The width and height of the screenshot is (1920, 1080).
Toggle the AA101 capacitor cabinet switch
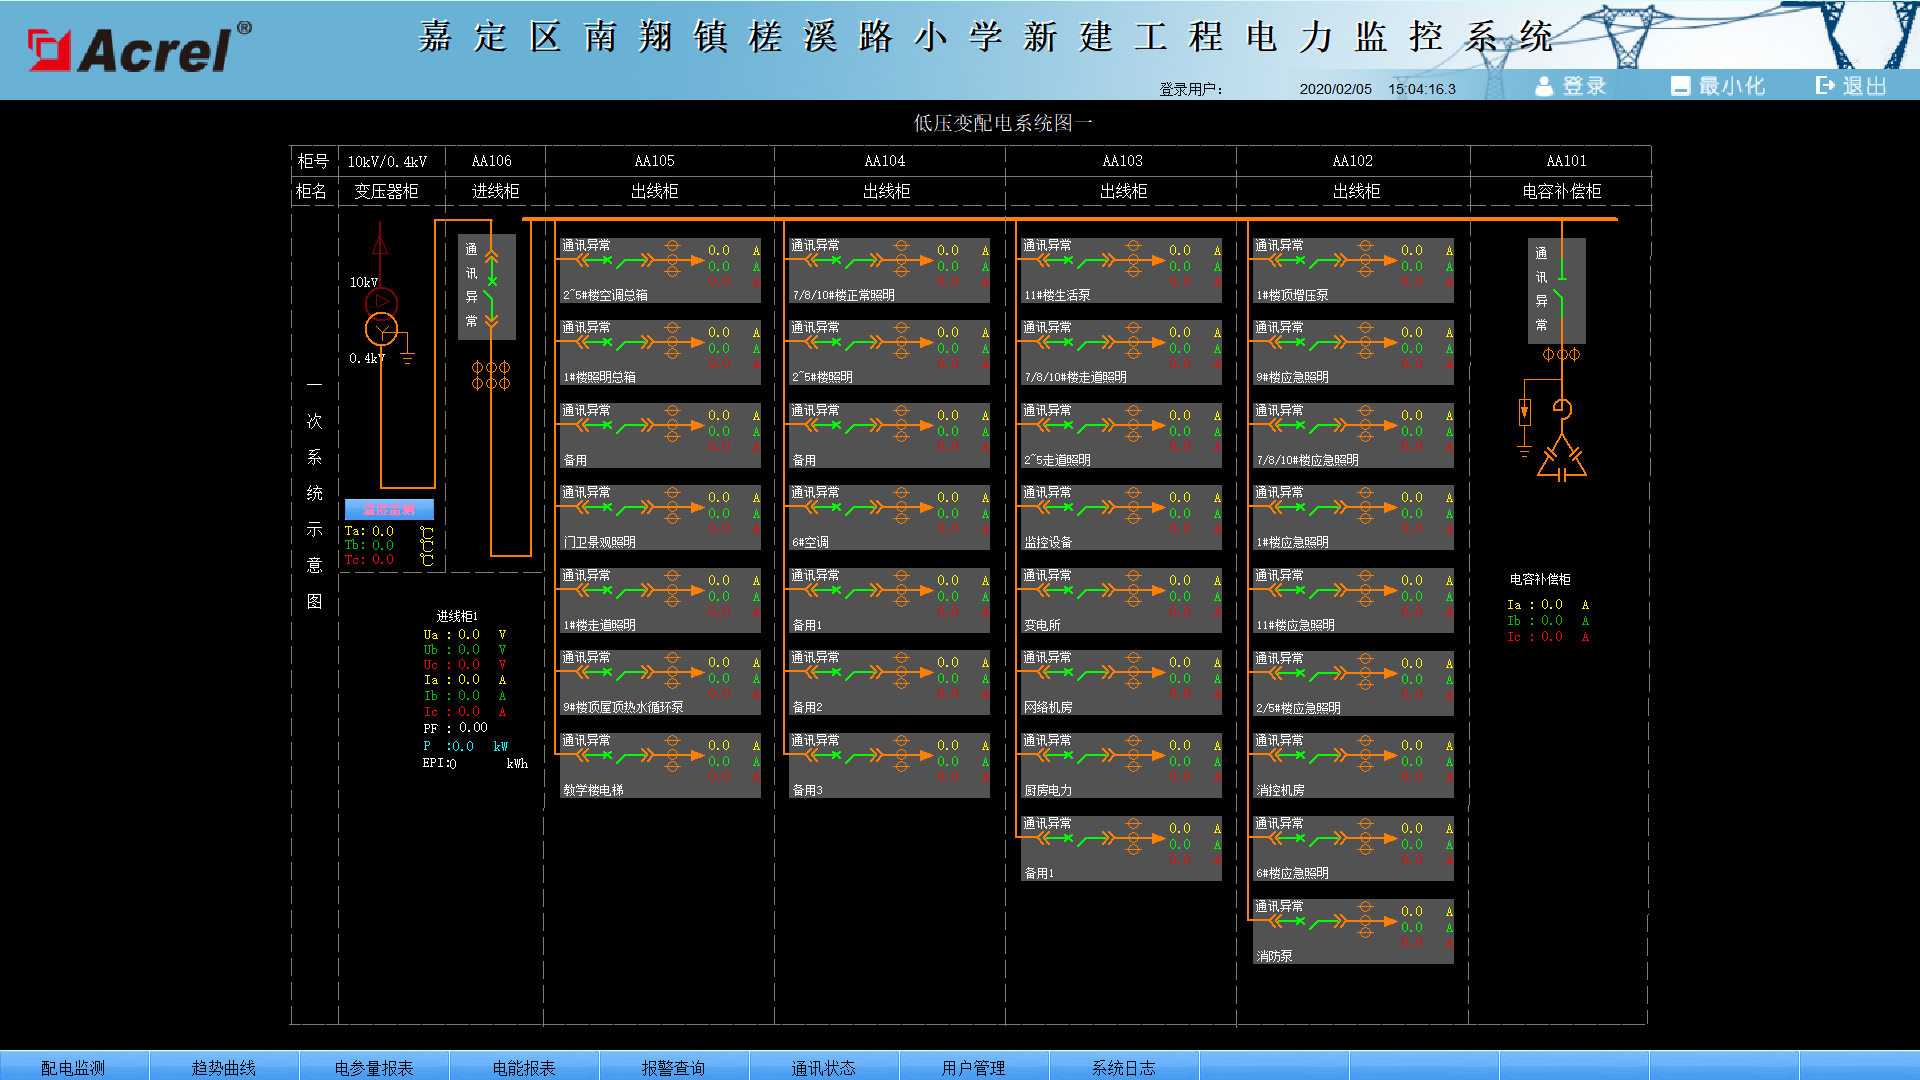(x=1560, y=290)
